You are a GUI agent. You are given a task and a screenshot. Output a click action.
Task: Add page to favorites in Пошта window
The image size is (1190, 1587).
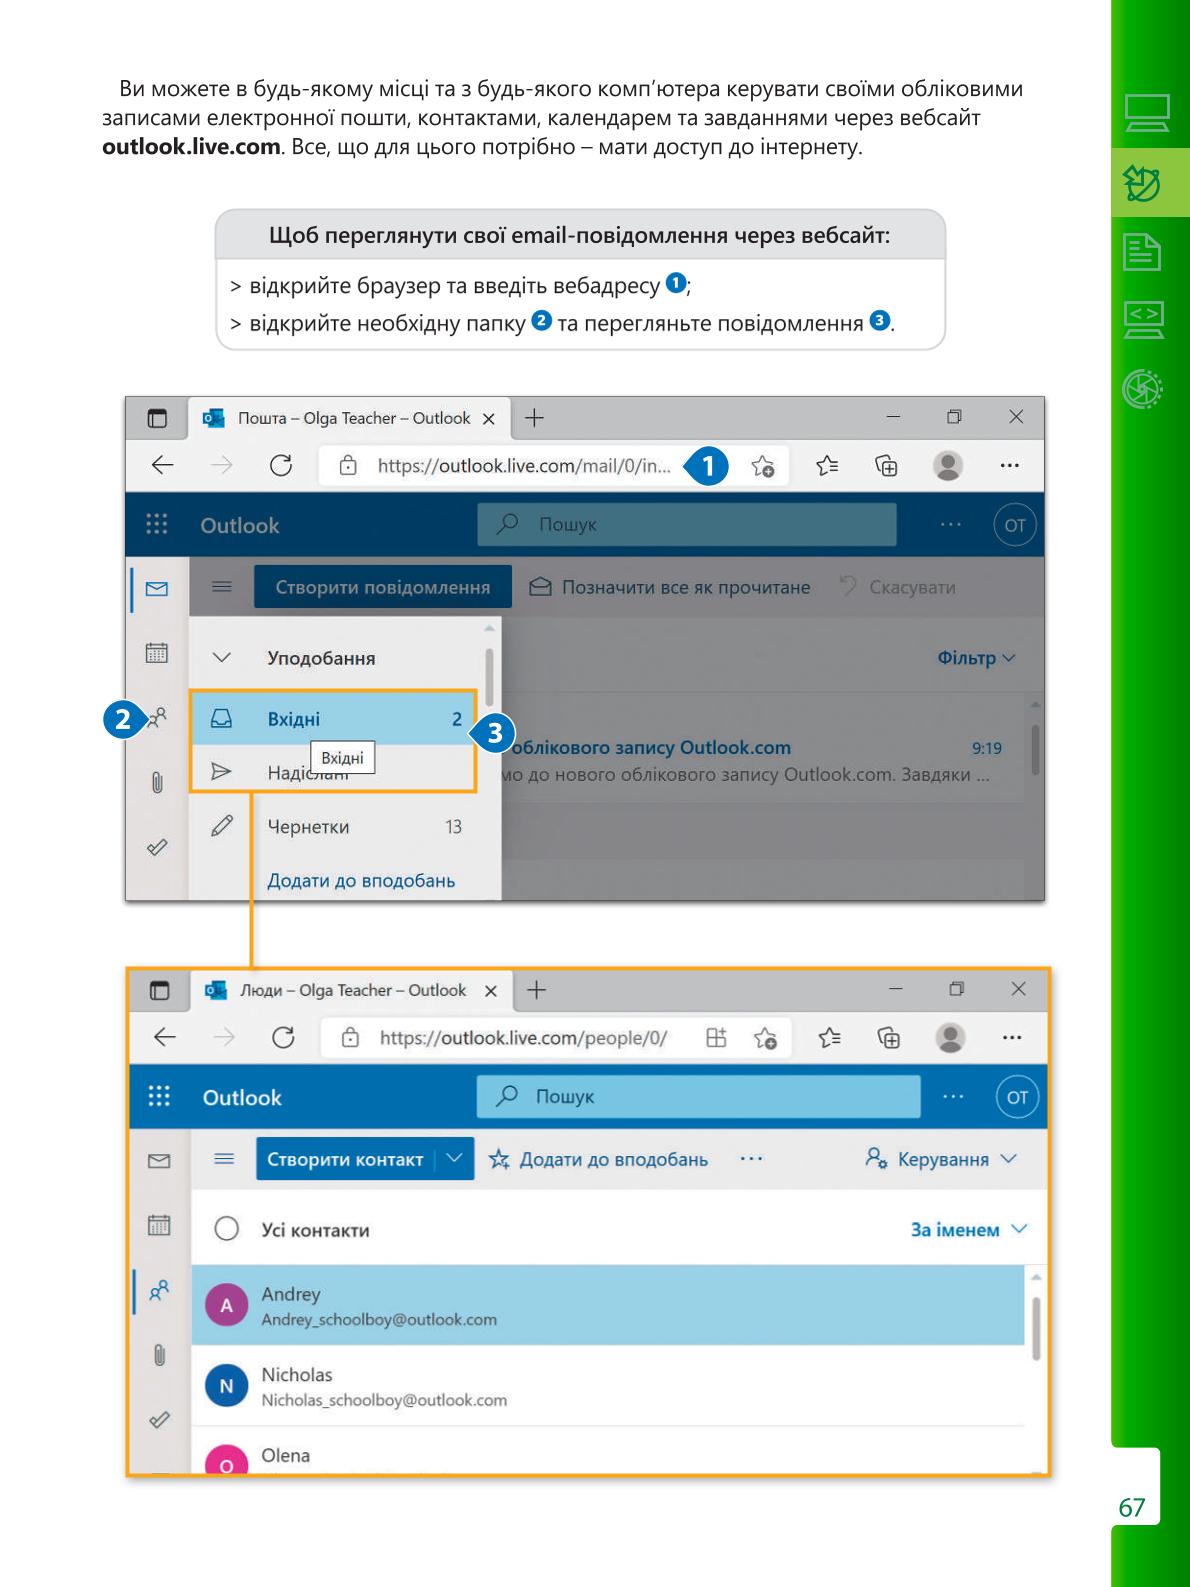(763, 465)
